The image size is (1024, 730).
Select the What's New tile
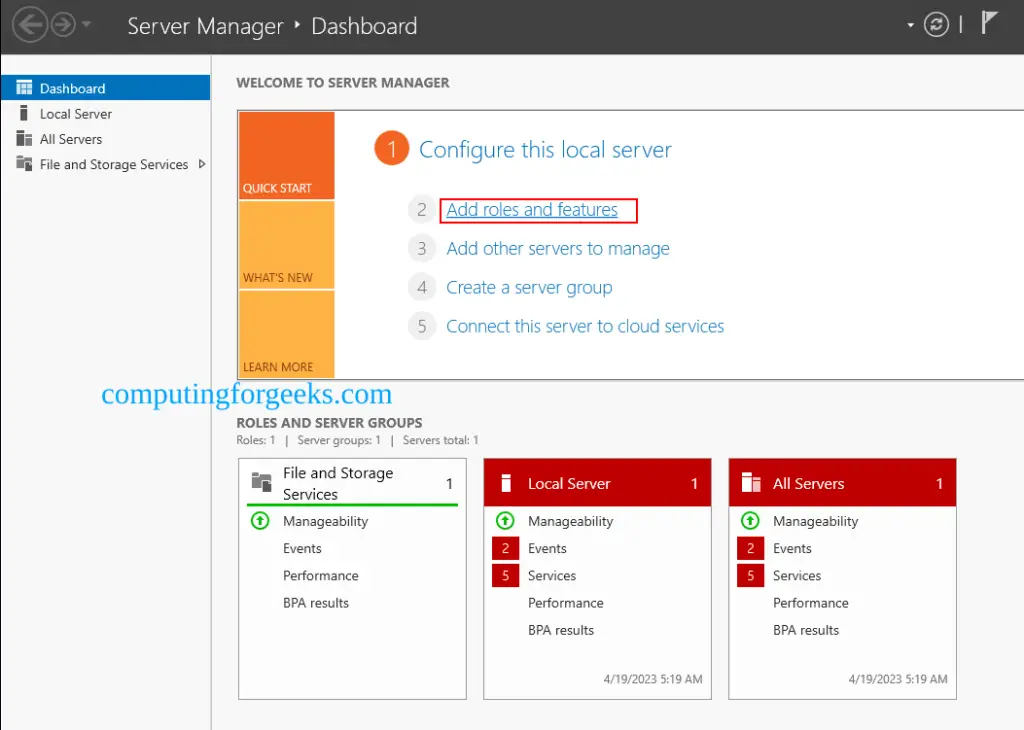click(x=287, y=245)
